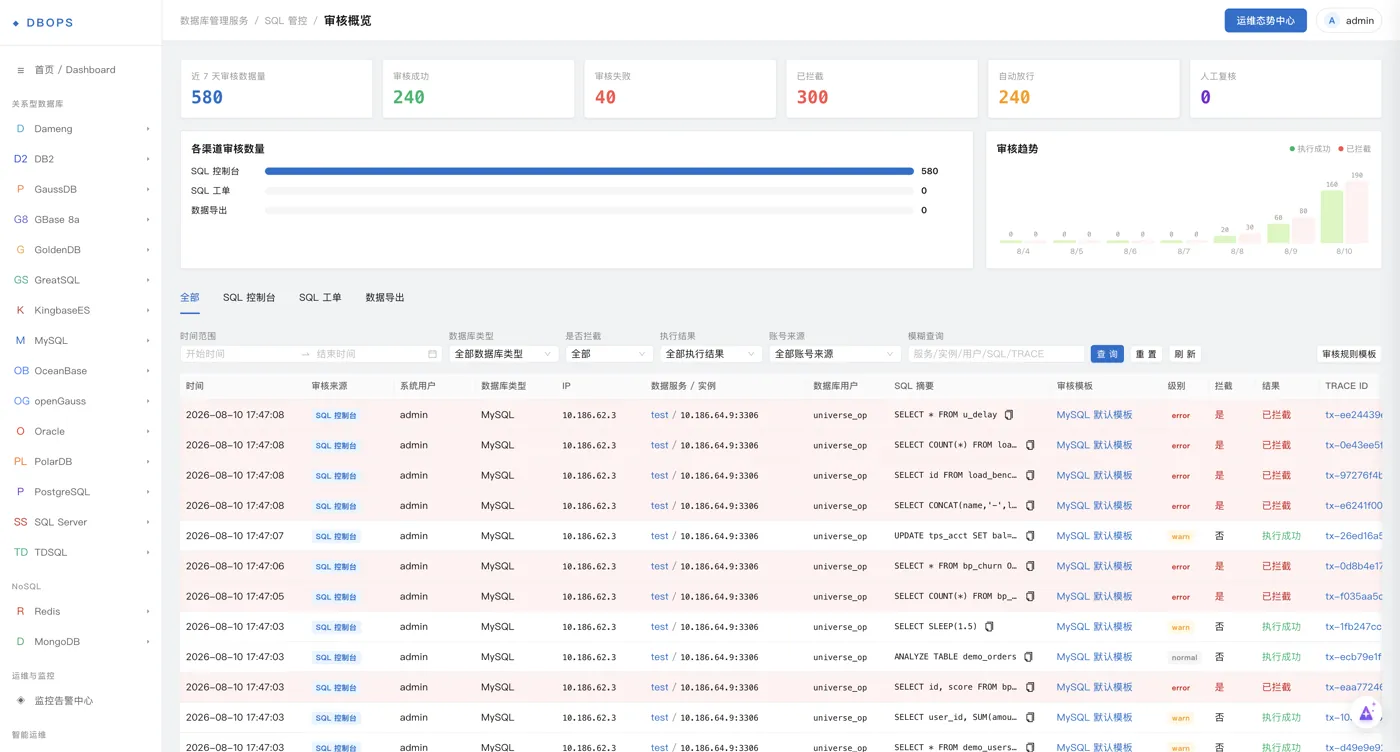Click the MySQL sidebar icon
This screenshot has height=752, width=1400.
20,340
